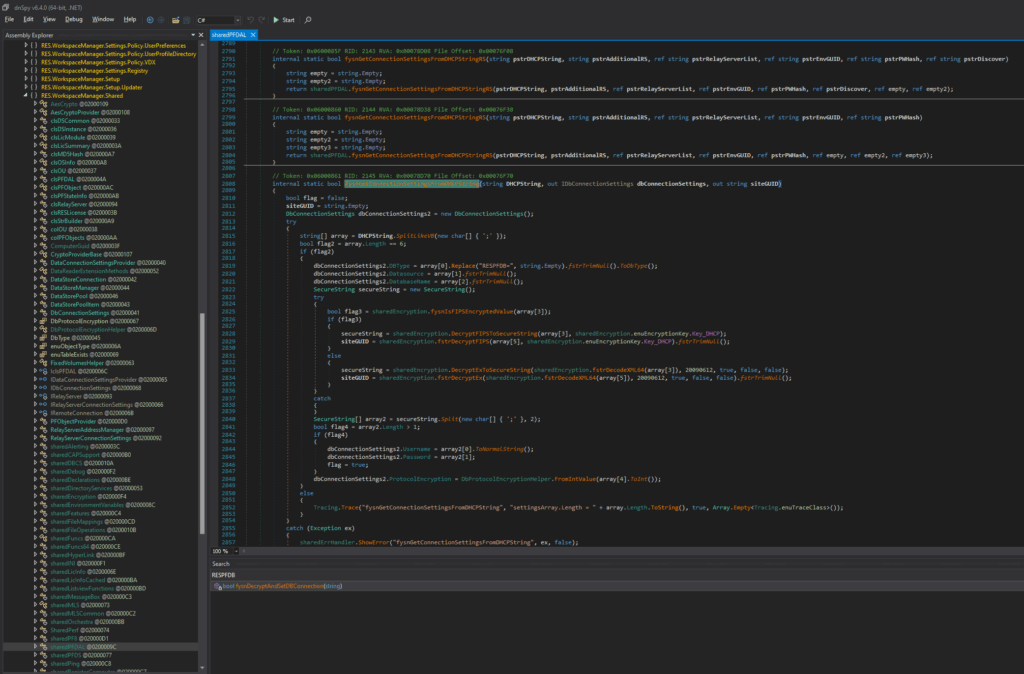
Task: Expand the RES.WorkspaceManager.Setup namespace node
Action: click(26, 79)
